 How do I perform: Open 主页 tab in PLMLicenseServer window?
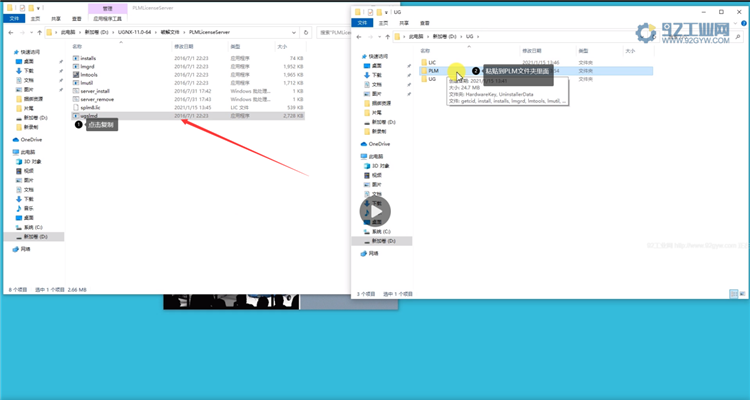[x=35, y=19]
